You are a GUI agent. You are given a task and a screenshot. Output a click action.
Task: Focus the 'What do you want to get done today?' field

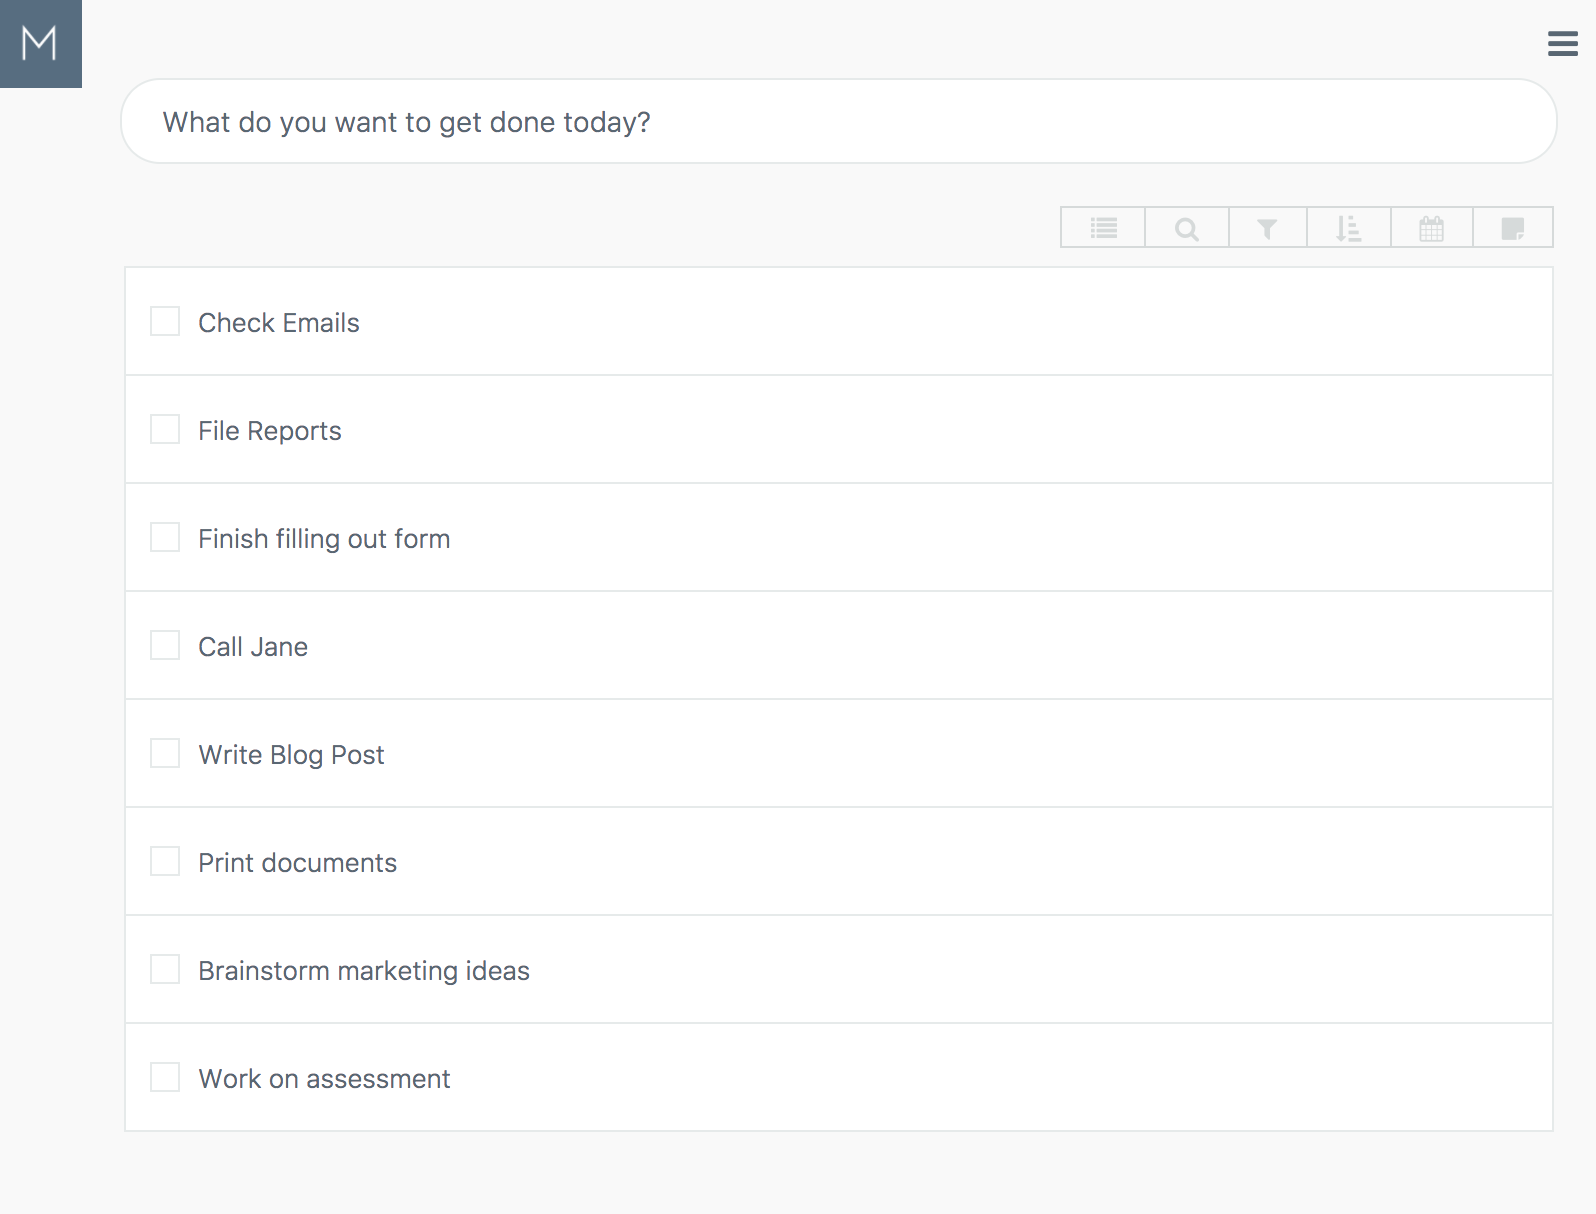[x=838, y=122]
